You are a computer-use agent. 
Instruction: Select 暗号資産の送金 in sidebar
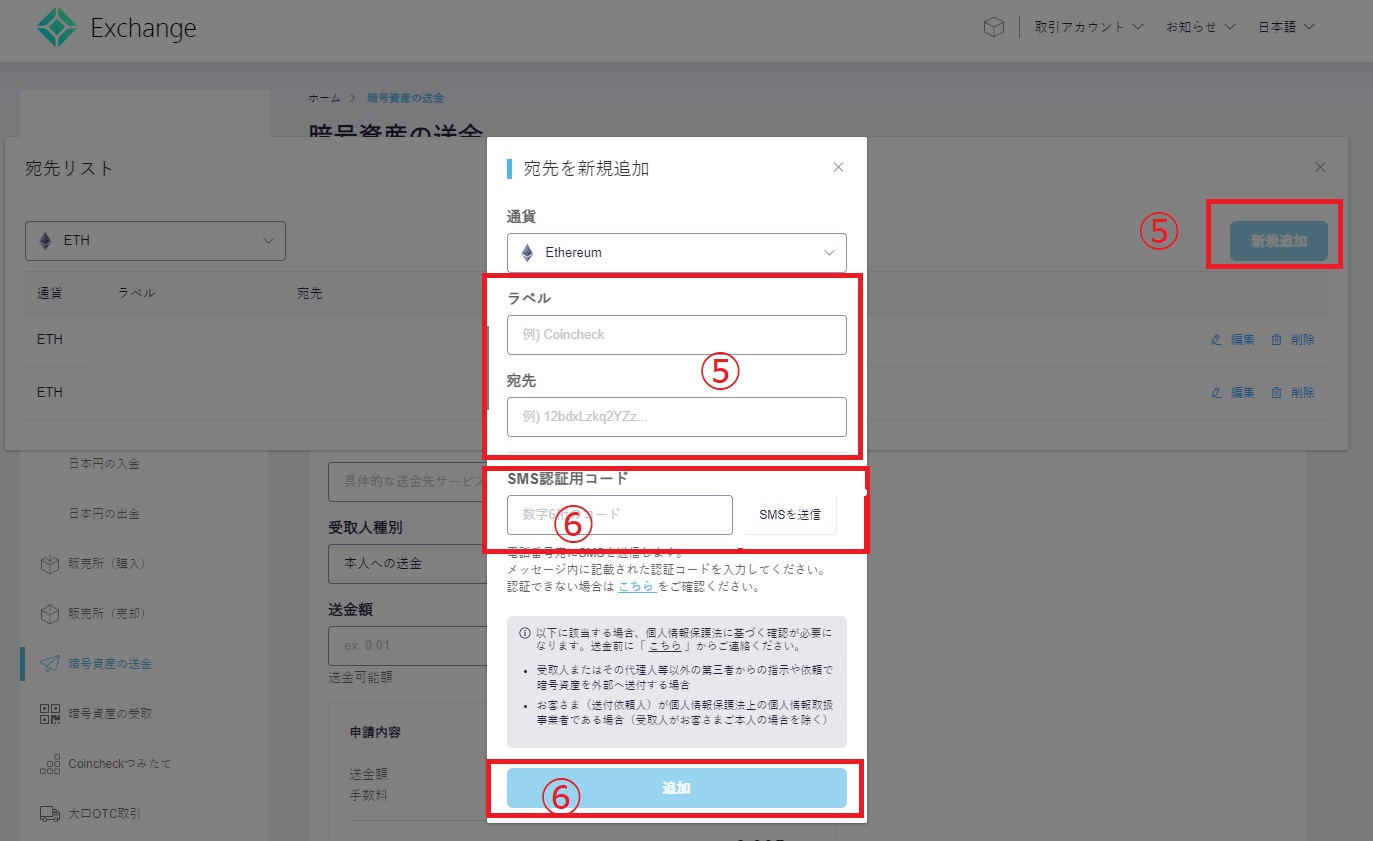coord(110,663)
